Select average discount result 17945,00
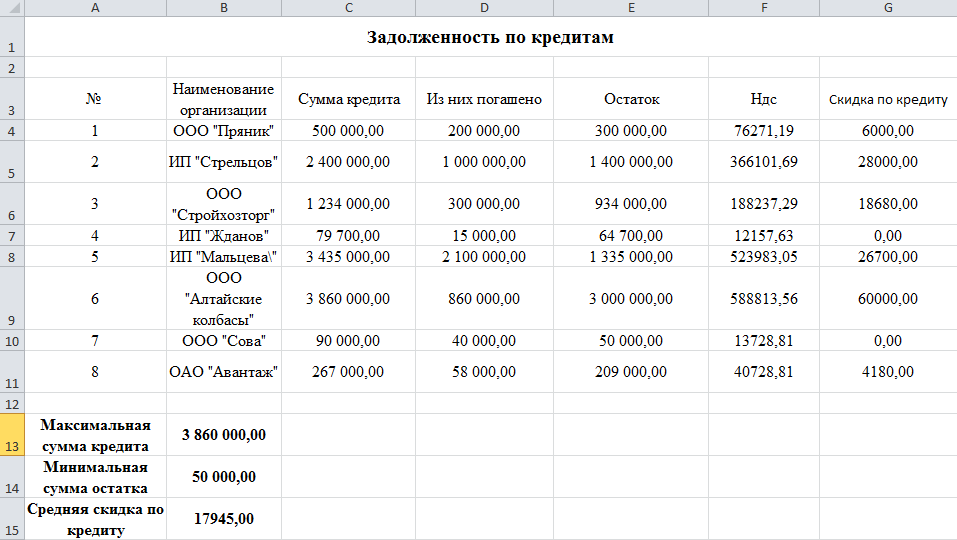The width and height of the screenshot is (957, 540). click(224, 519)
